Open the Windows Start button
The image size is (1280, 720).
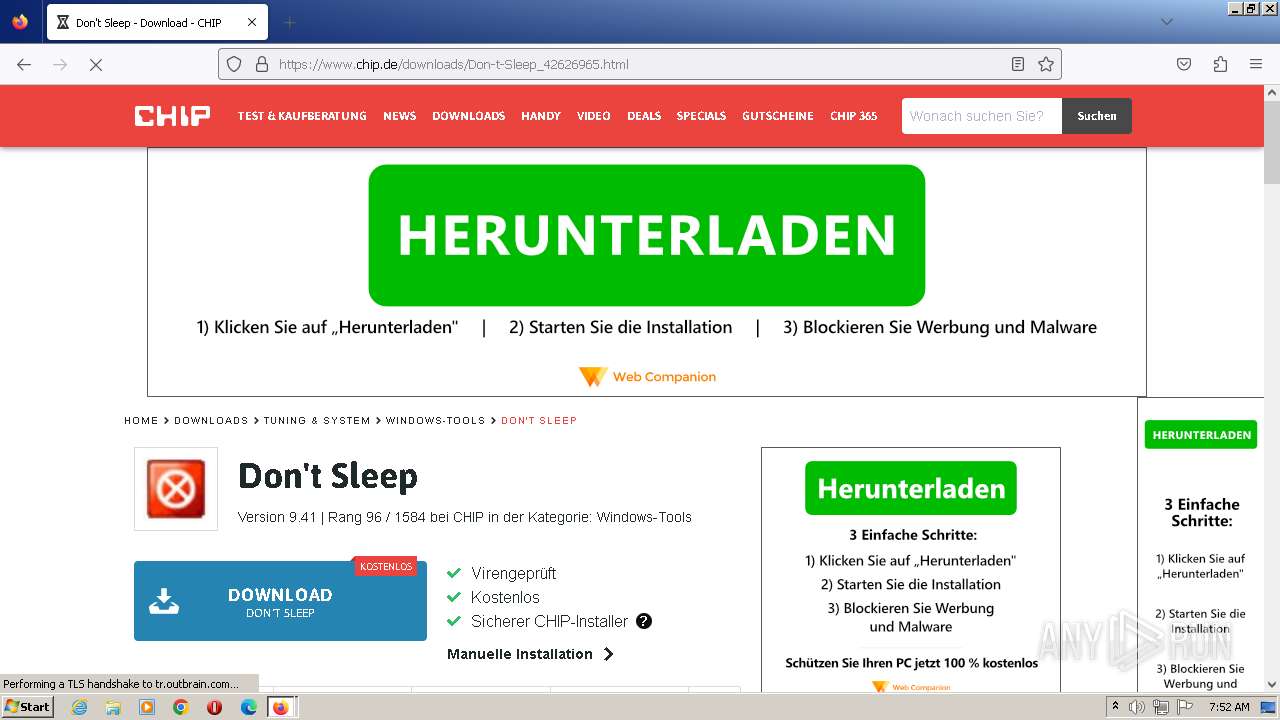[27, 707]
